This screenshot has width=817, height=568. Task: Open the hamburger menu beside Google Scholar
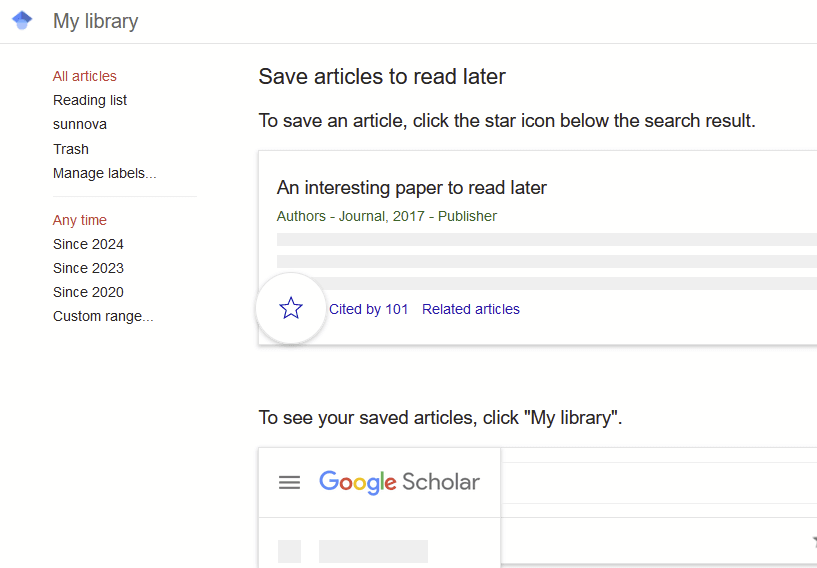(289, 482)
